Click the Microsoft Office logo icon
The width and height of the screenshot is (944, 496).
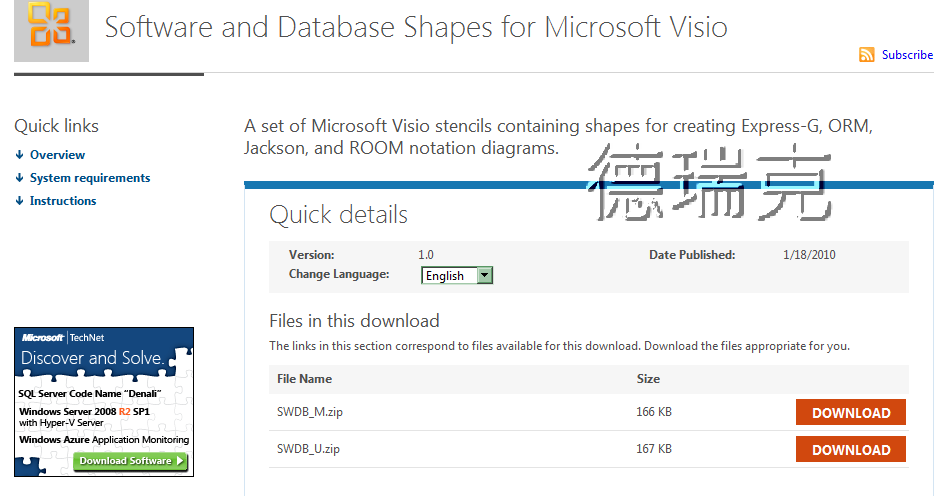pyautogui.click(x=51, y=26)
